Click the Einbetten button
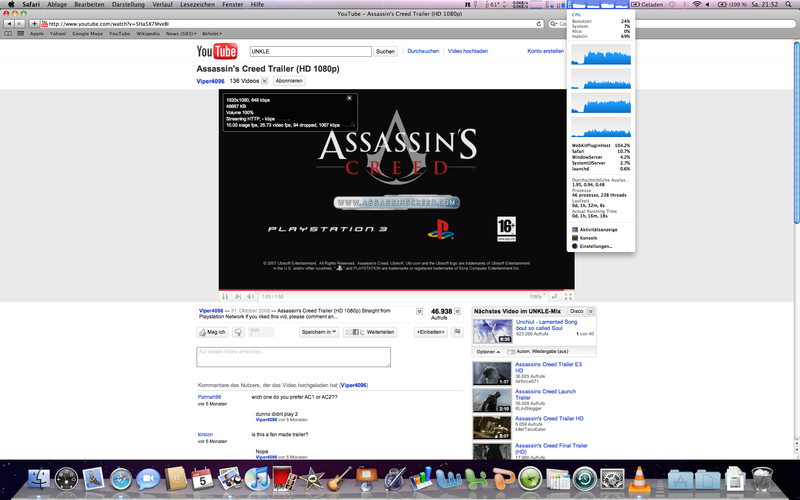This screenshot has width=800, height=500. tap(431, 332)
